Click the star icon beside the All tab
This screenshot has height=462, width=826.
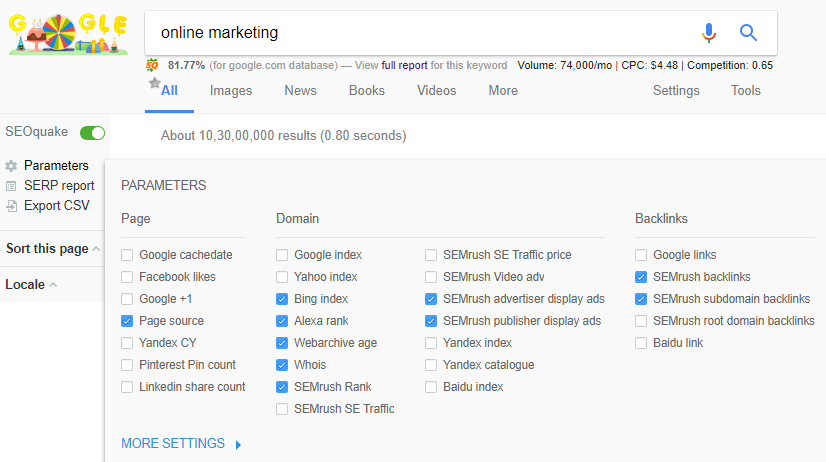tap(154, 83)
